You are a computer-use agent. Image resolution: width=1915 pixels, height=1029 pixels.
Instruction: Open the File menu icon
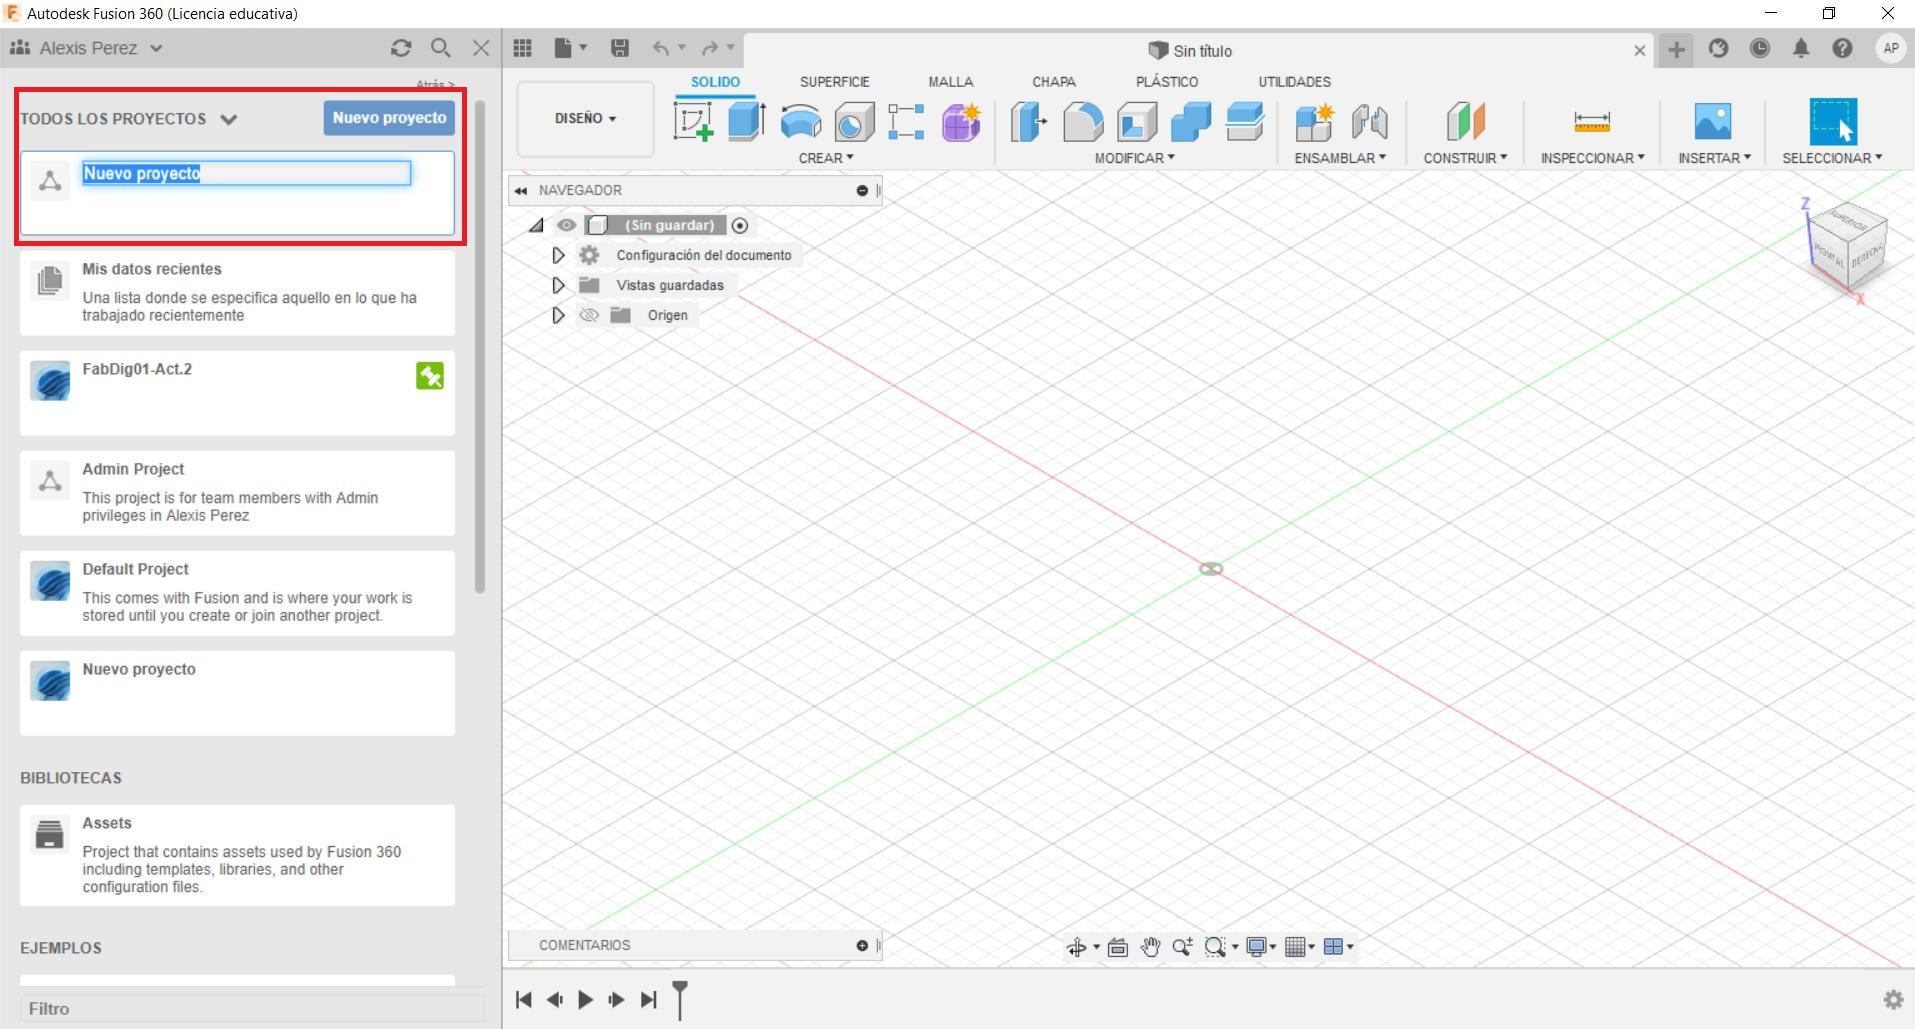point(564,48)
